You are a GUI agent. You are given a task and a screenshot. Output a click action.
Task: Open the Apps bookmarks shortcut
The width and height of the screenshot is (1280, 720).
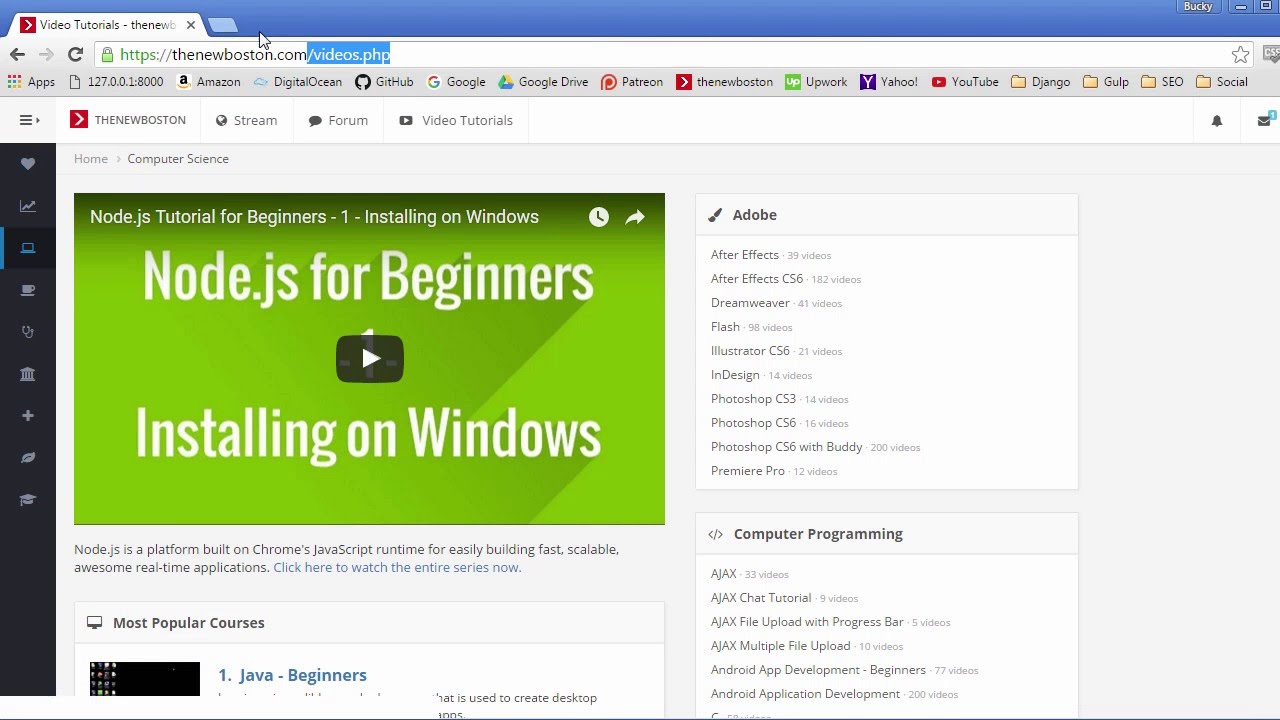tap(31, 82)
